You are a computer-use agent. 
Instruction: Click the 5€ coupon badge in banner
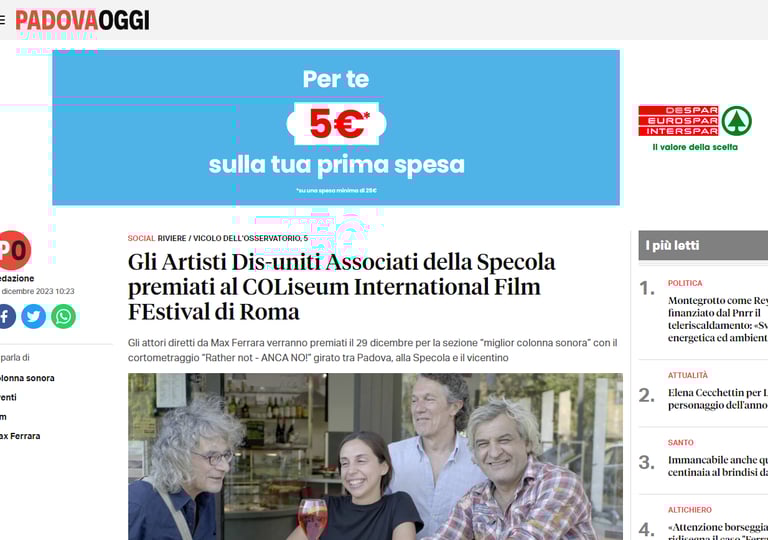point(336,123)
